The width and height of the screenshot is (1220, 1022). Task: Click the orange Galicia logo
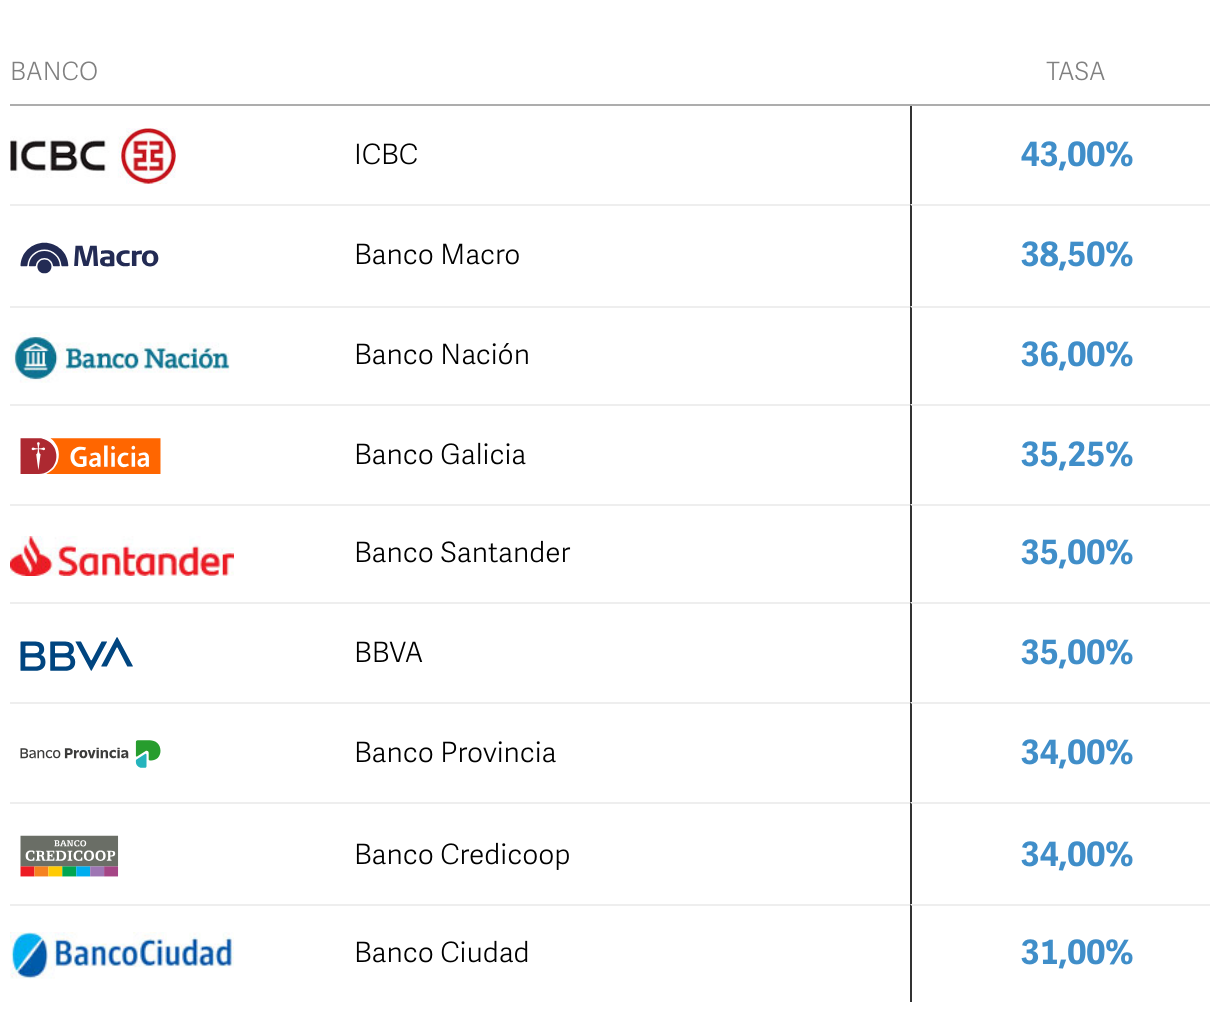(90, 456)
